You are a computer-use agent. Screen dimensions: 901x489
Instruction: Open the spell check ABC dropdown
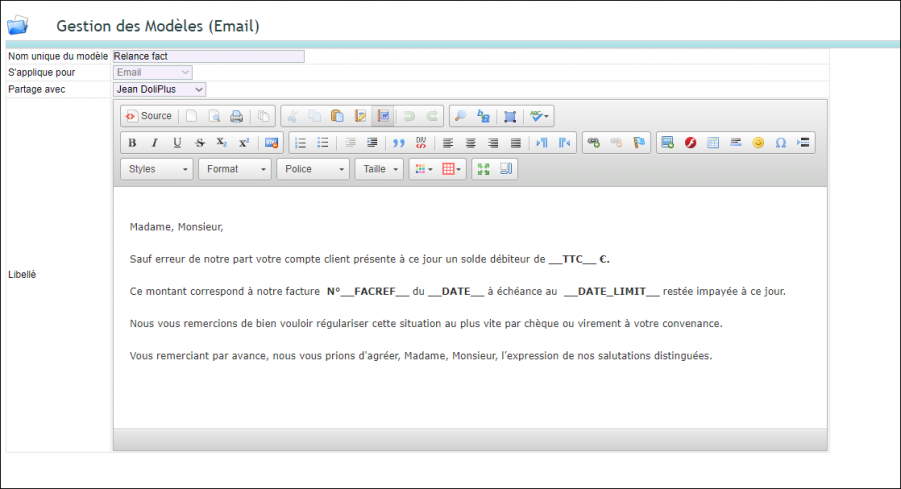[538, 116]
